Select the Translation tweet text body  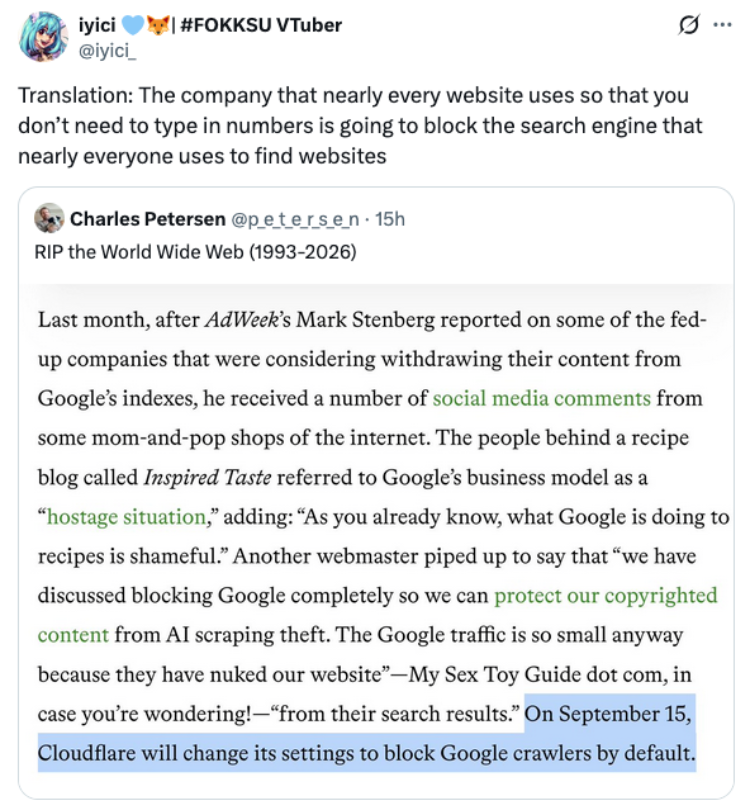click(x=360, y=126)
